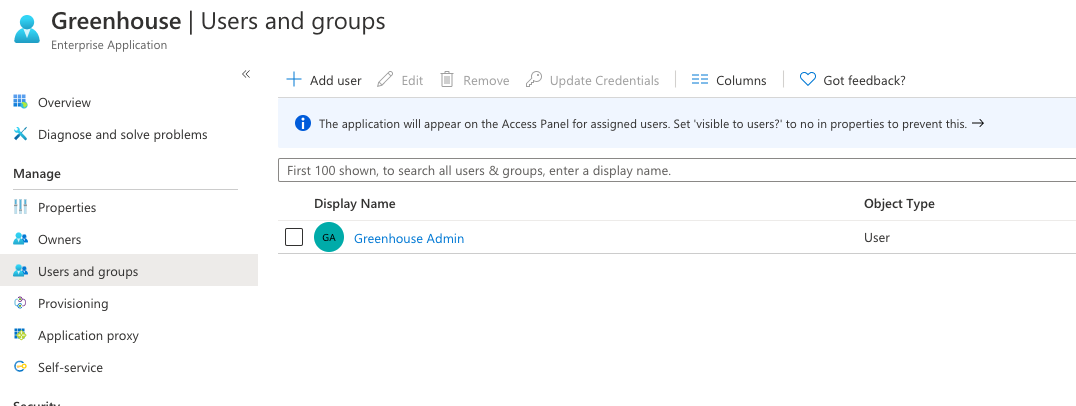Click the Got feedback? link
The height and width of the screenshot is (406, 1076).
pos(864,80)
